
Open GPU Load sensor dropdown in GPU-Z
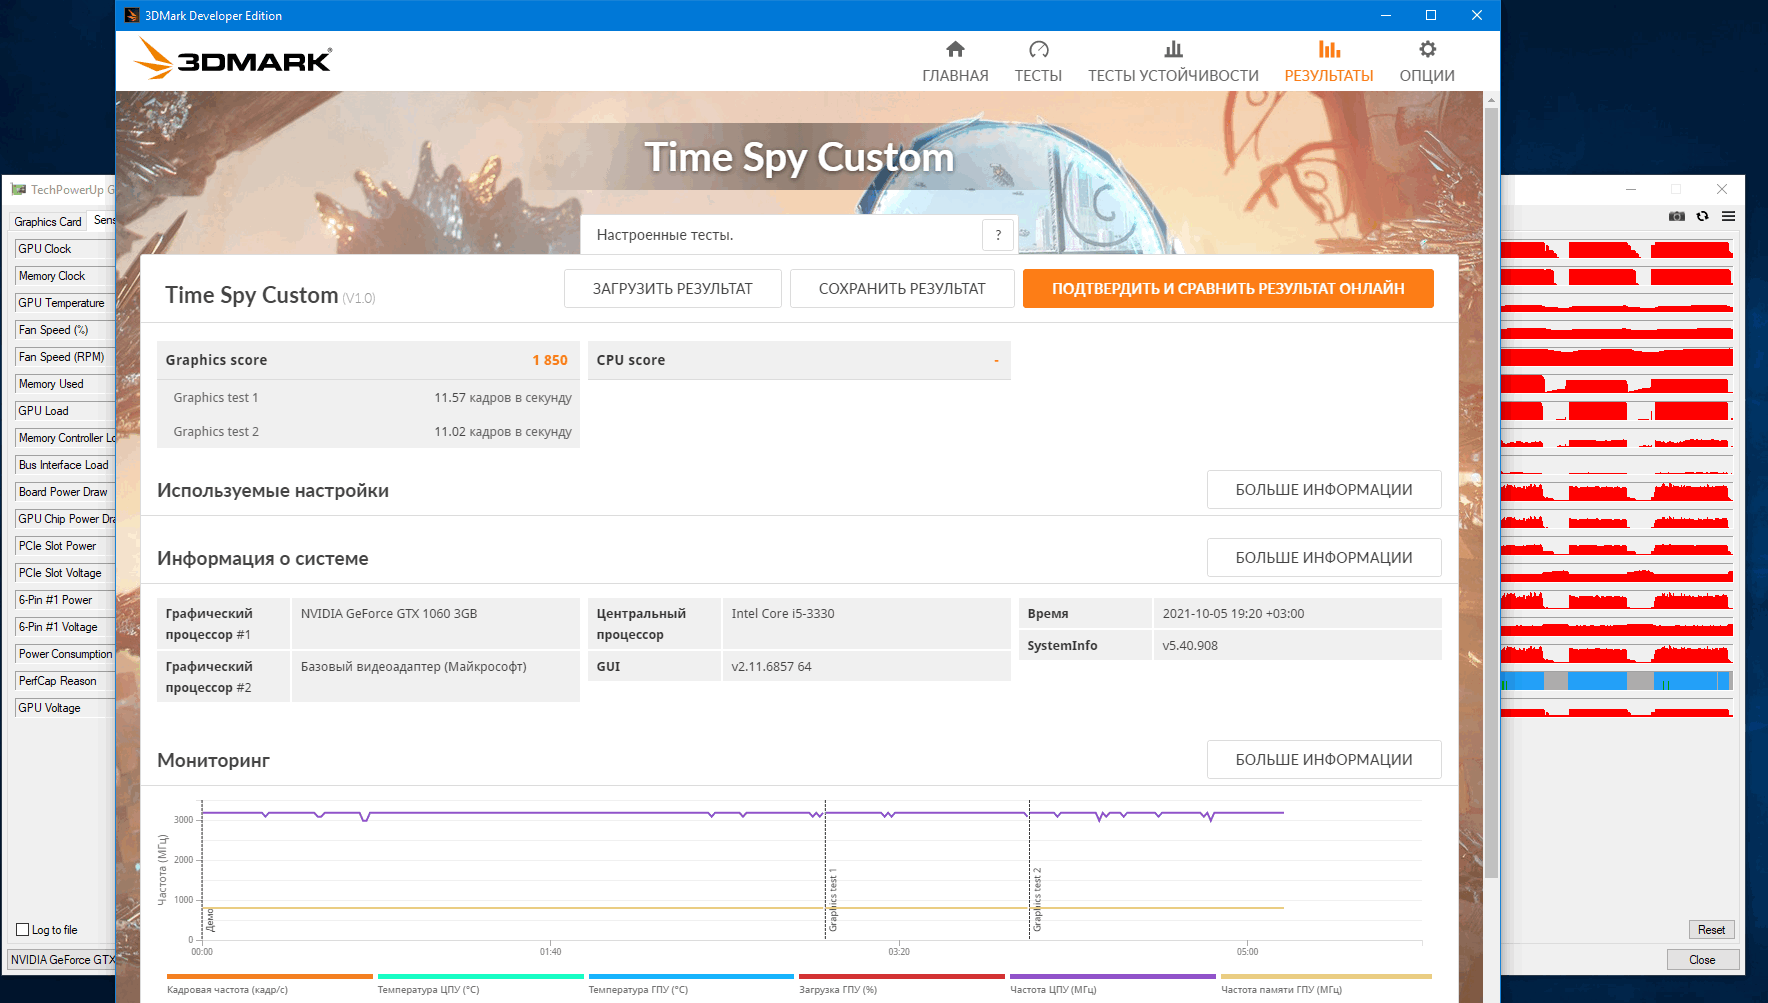pyautogui.click(x=65, y=411)
